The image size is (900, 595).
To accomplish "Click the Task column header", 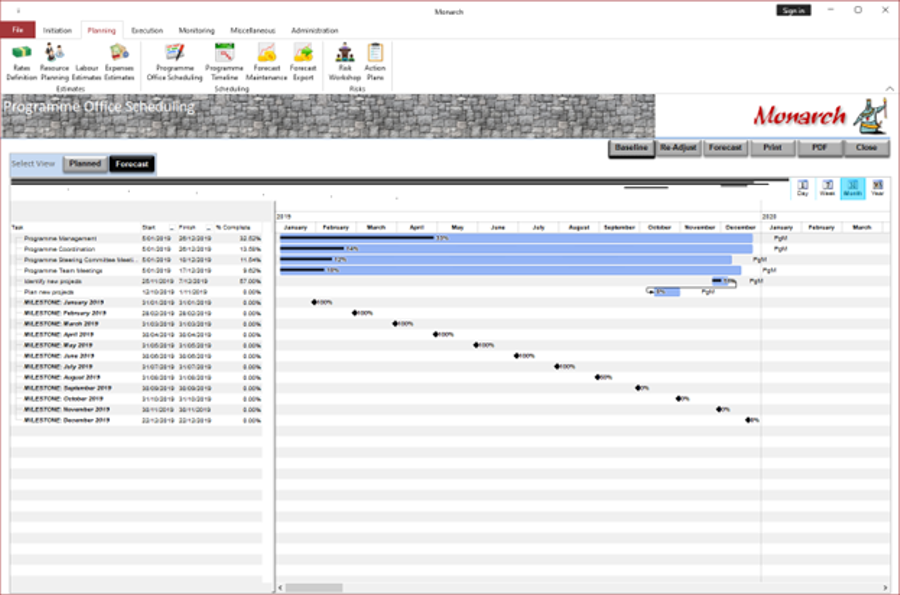I will [x=76, y=228].
